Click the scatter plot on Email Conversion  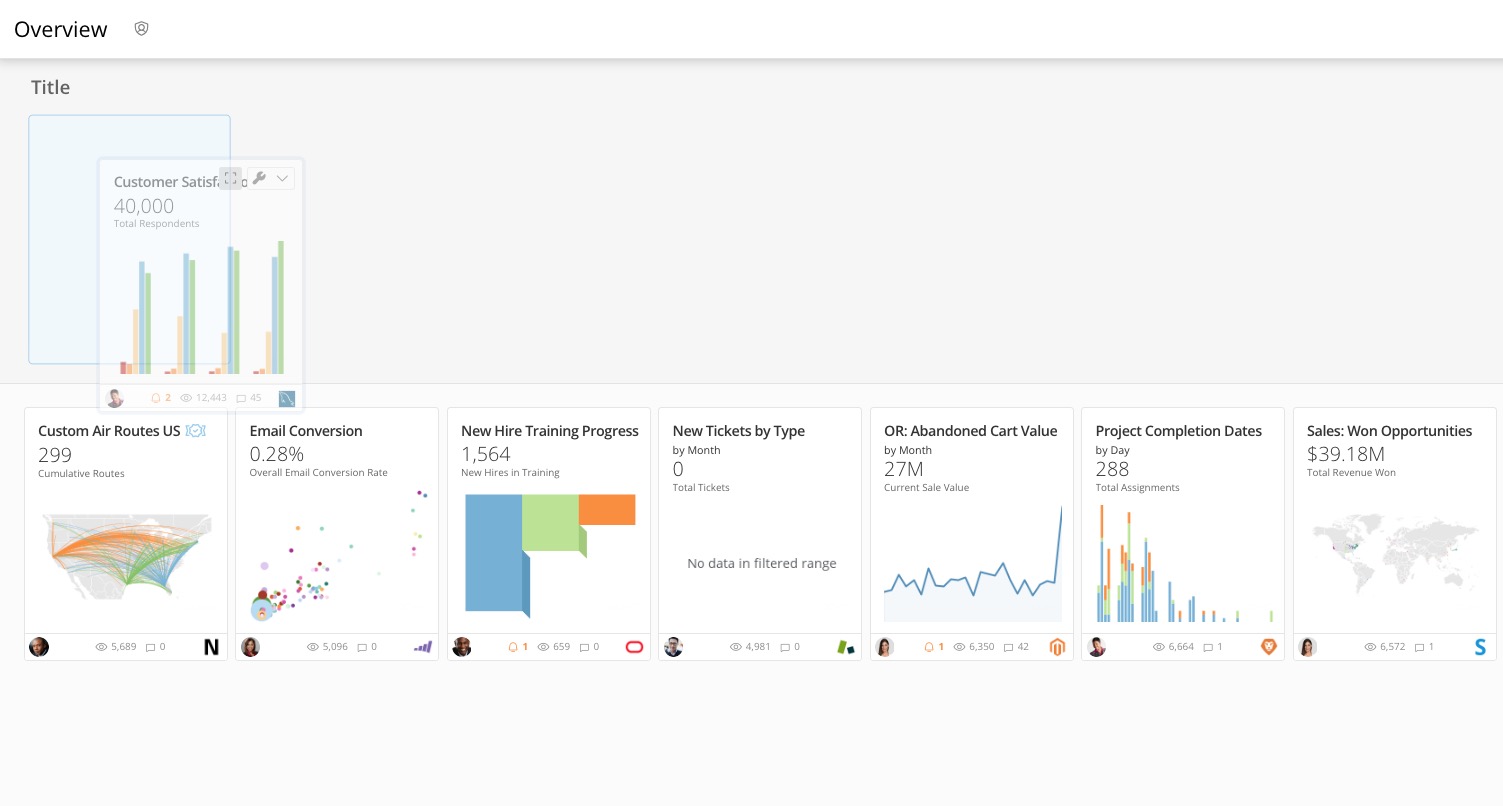(340, 555)
